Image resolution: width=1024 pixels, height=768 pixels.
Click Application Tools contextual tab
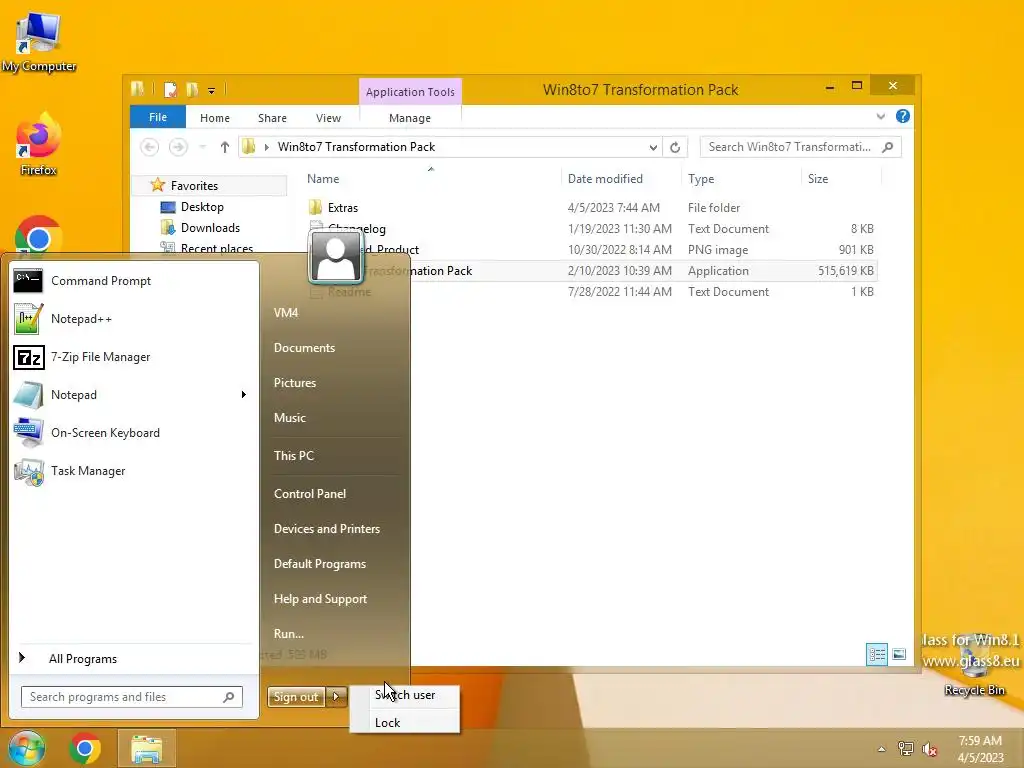[x=410, y=92]
